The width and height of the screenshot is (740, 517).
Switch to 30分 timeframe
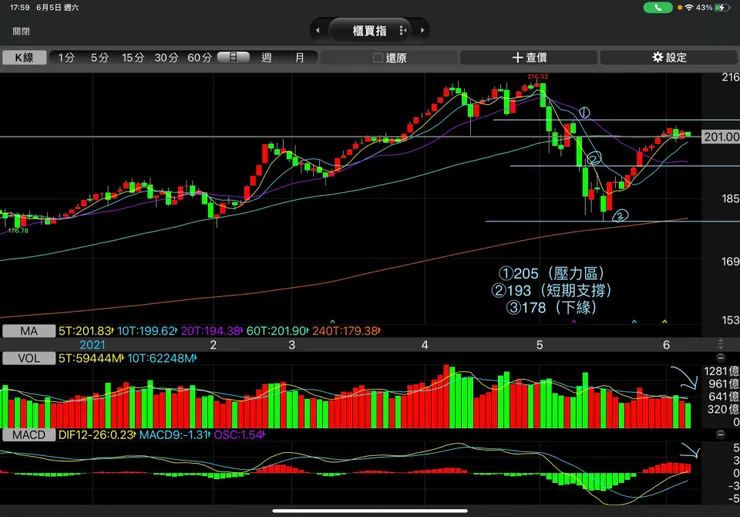coord(166,58)
